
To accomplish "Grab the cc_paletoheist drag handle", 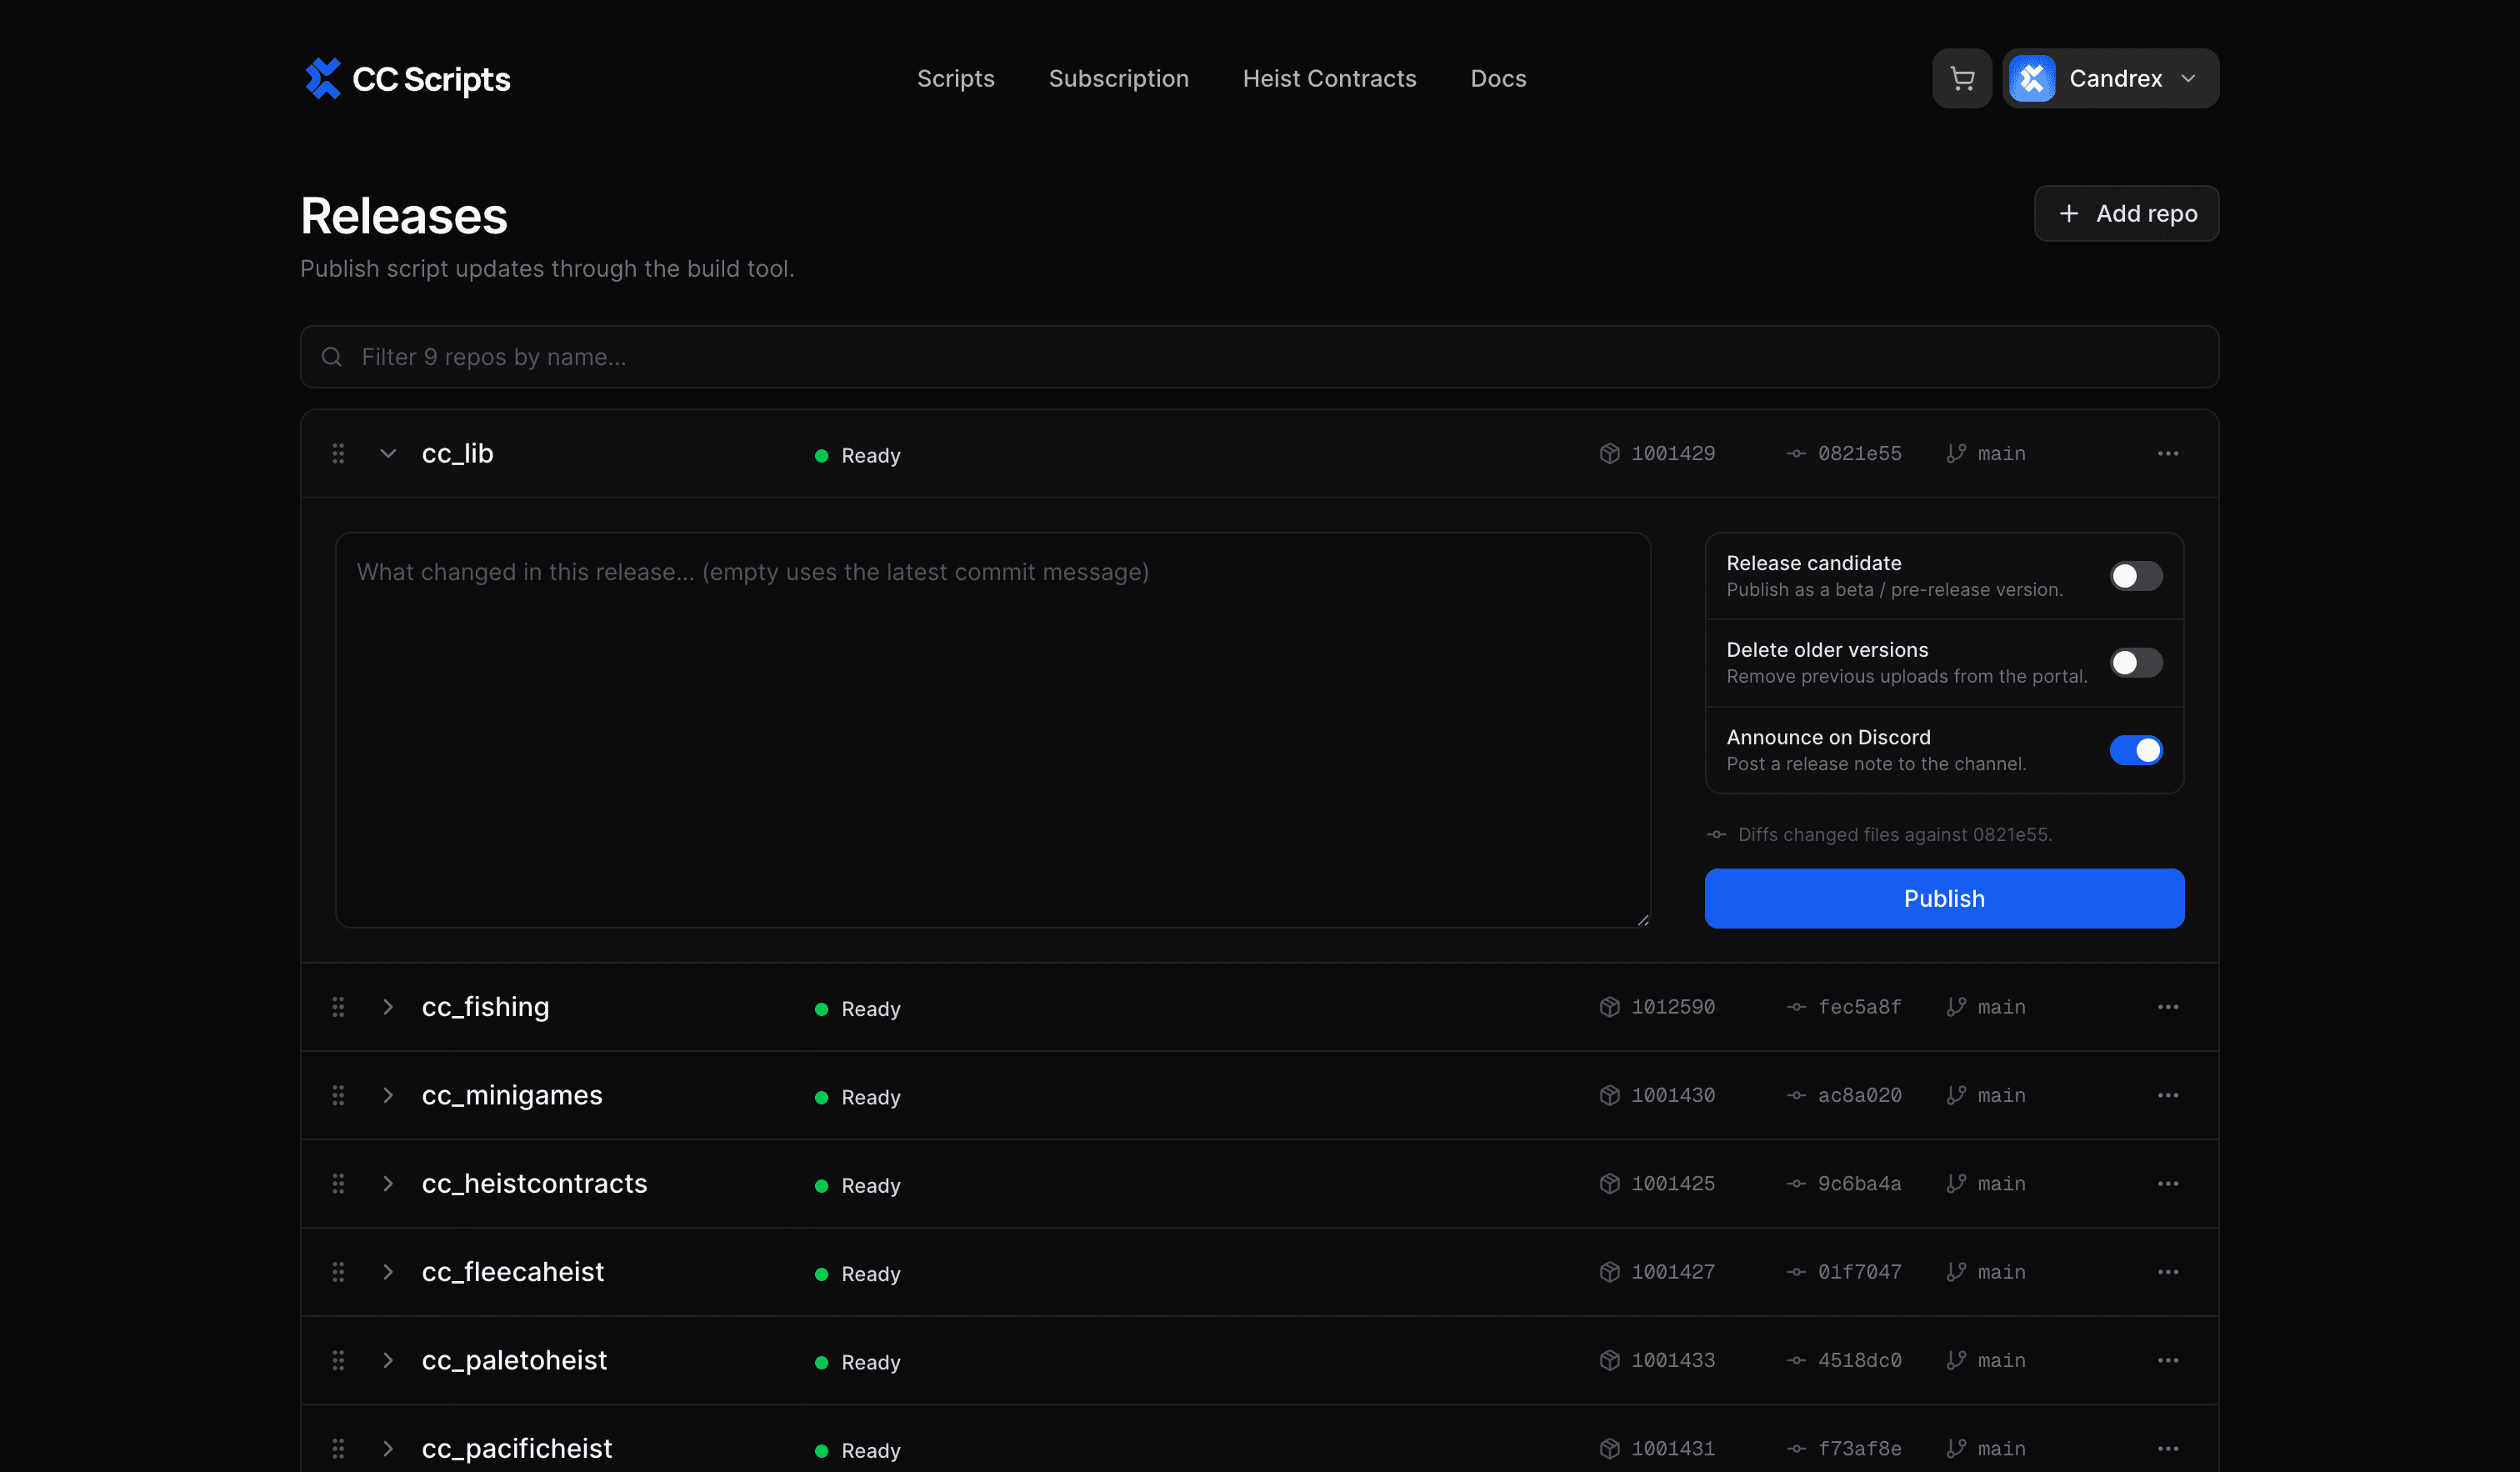I will (x=338, y=1360).
